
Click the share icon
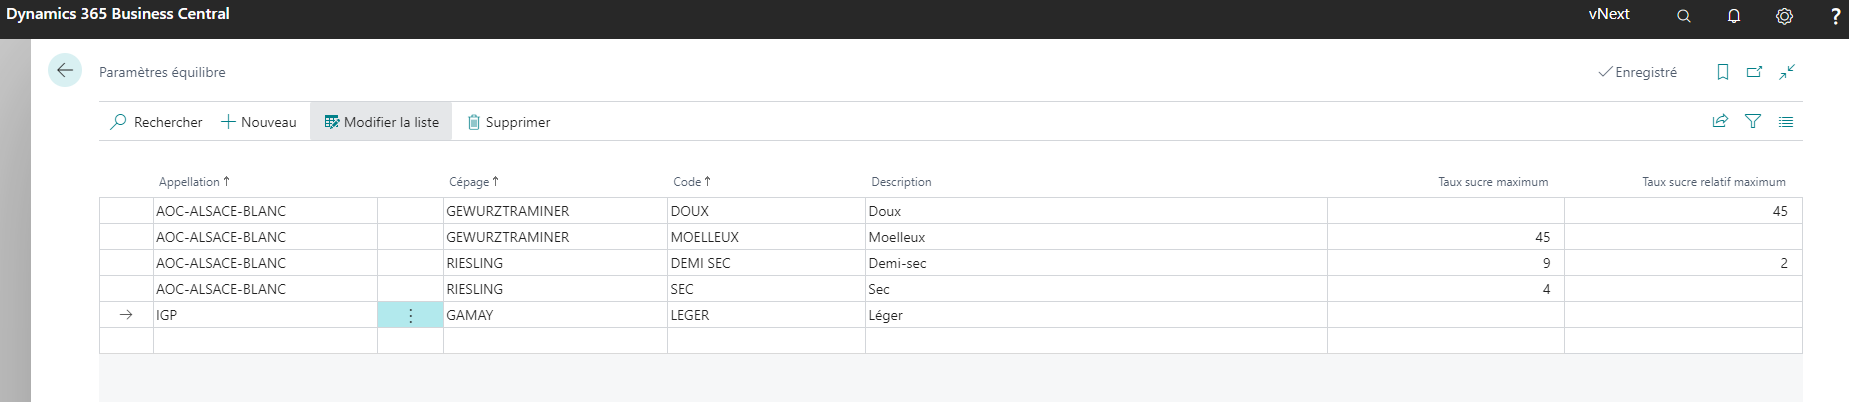click(x=1720, y=121)
